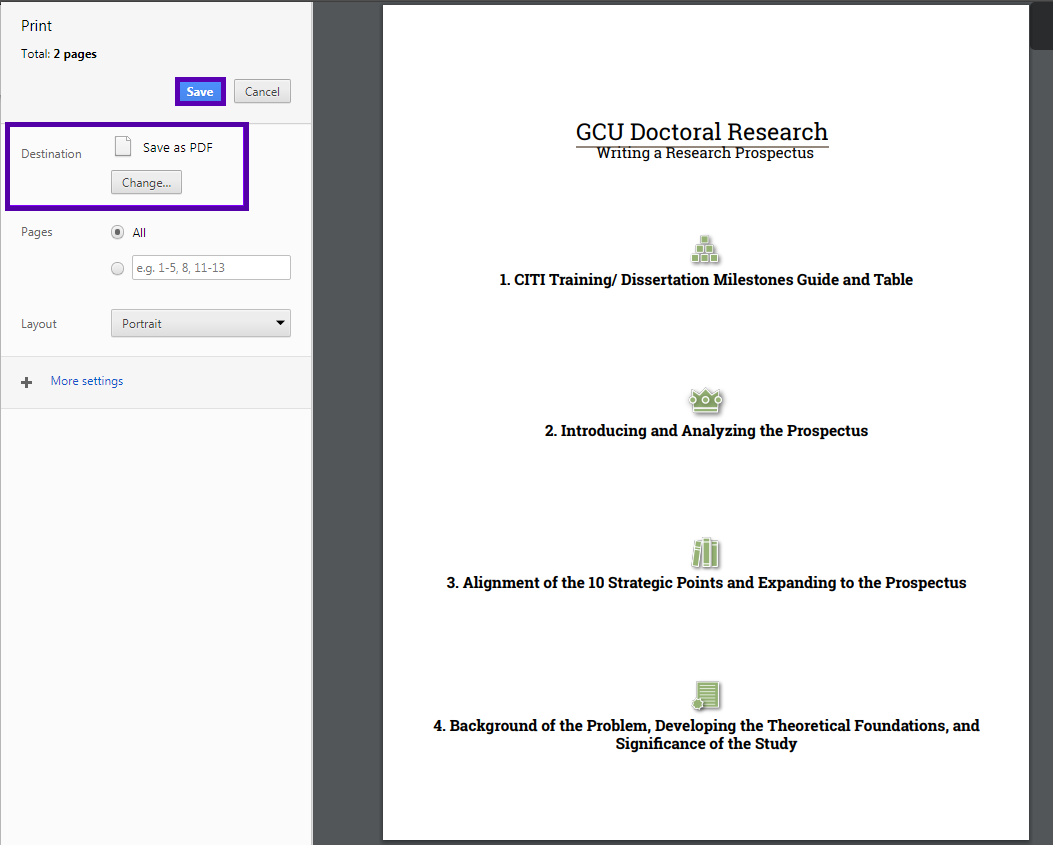1053x845 pixels.
Task: Open CITI Training/ Dissertation Milestones Guide heading
Action: pyautogui.click(x=706, y=279)
